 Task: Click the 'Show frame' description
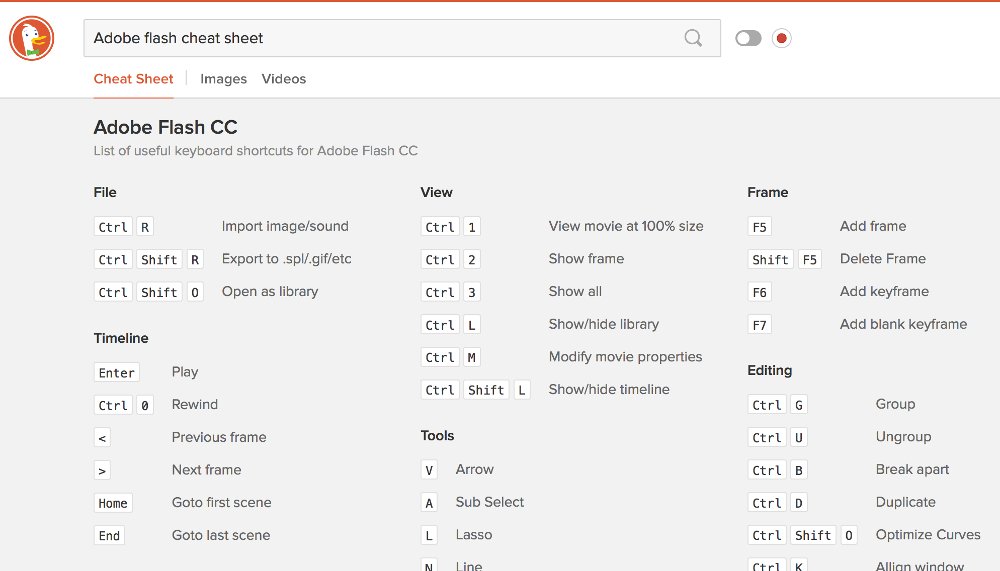tap(586, 259)
